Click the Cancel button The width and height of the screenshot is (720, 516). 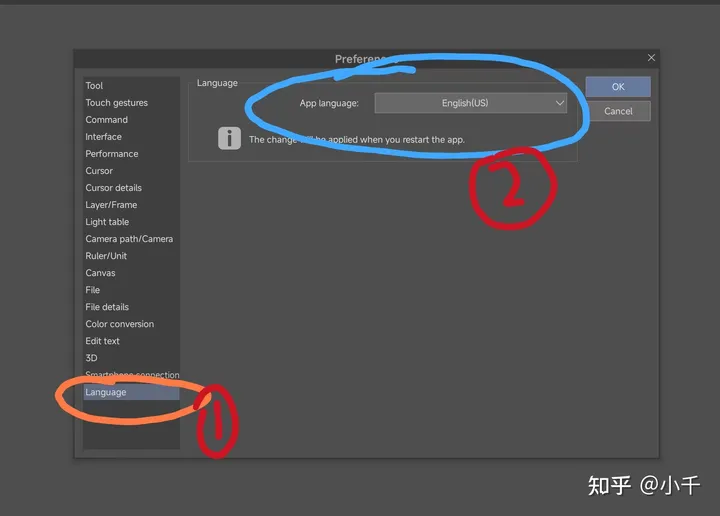618,111
